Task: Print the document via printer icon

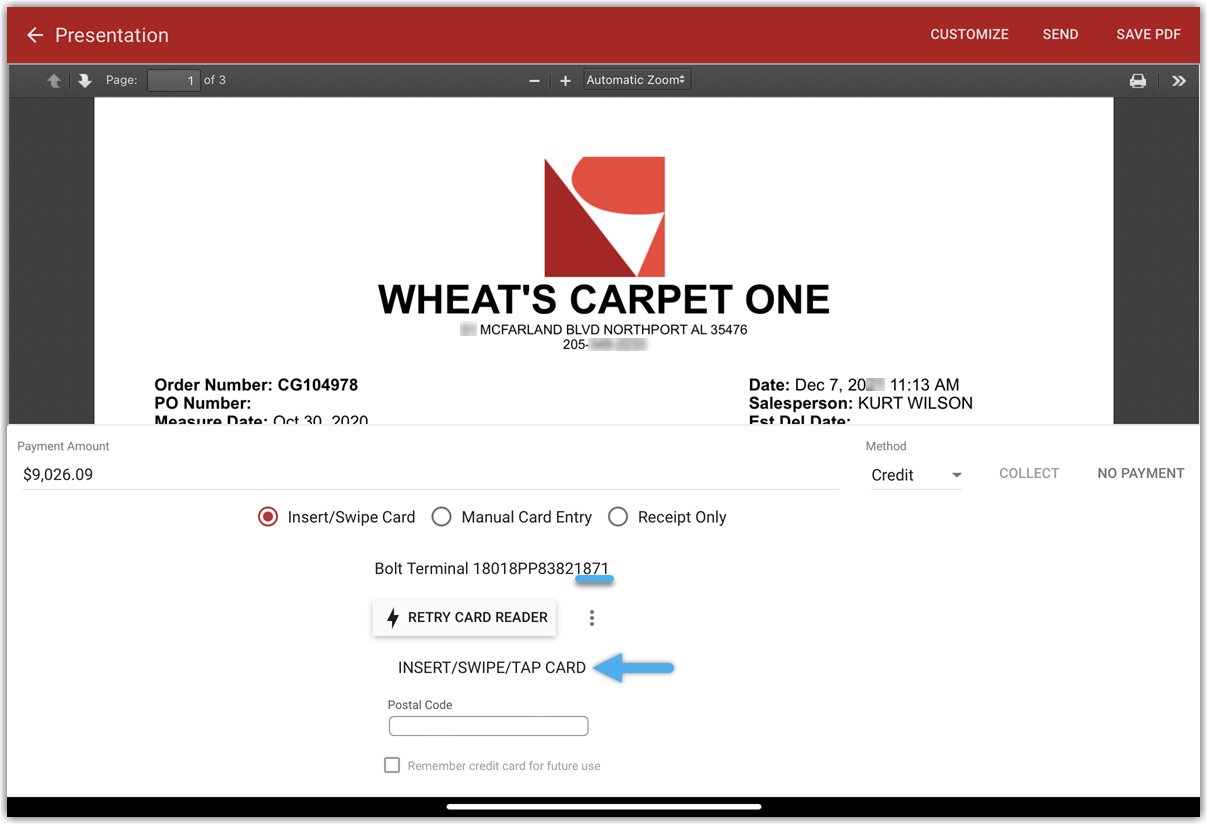Action: tap(1138, 81)
